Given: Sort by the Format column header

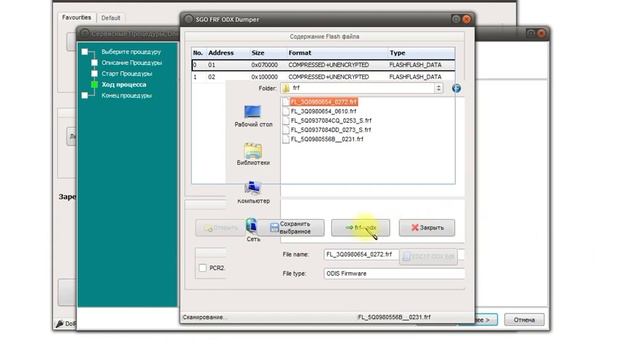Looking at the screenshot, I should point(300,53).
